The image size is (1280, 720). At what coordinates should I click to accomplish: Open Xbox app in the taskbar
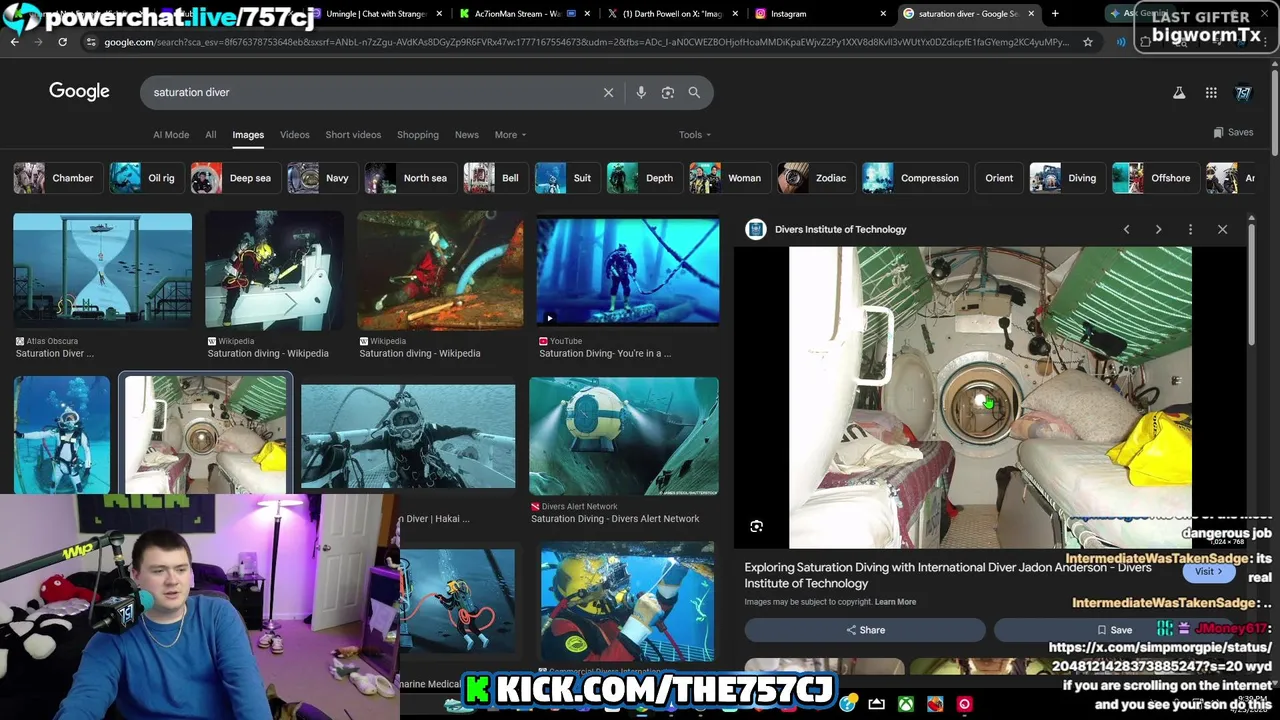pos(906,704)
